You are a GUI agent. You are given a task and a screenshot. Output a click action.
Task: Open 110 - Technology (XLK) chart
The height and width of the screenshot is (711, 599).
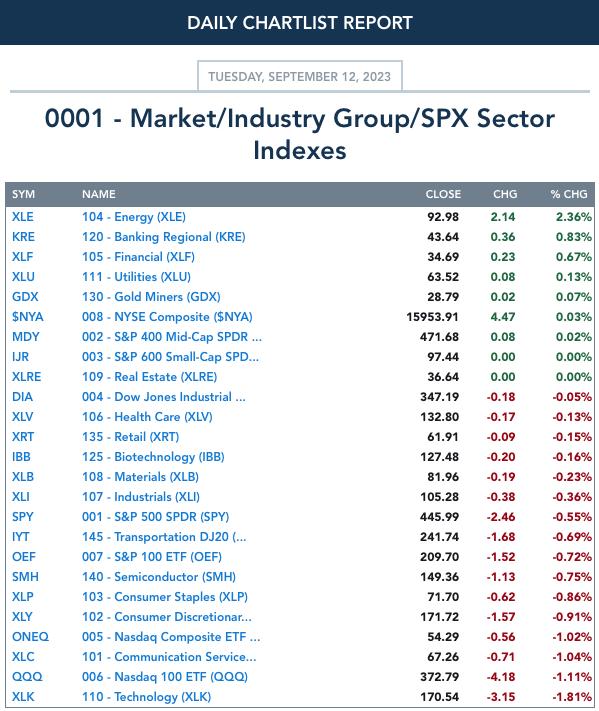point(146,696)
